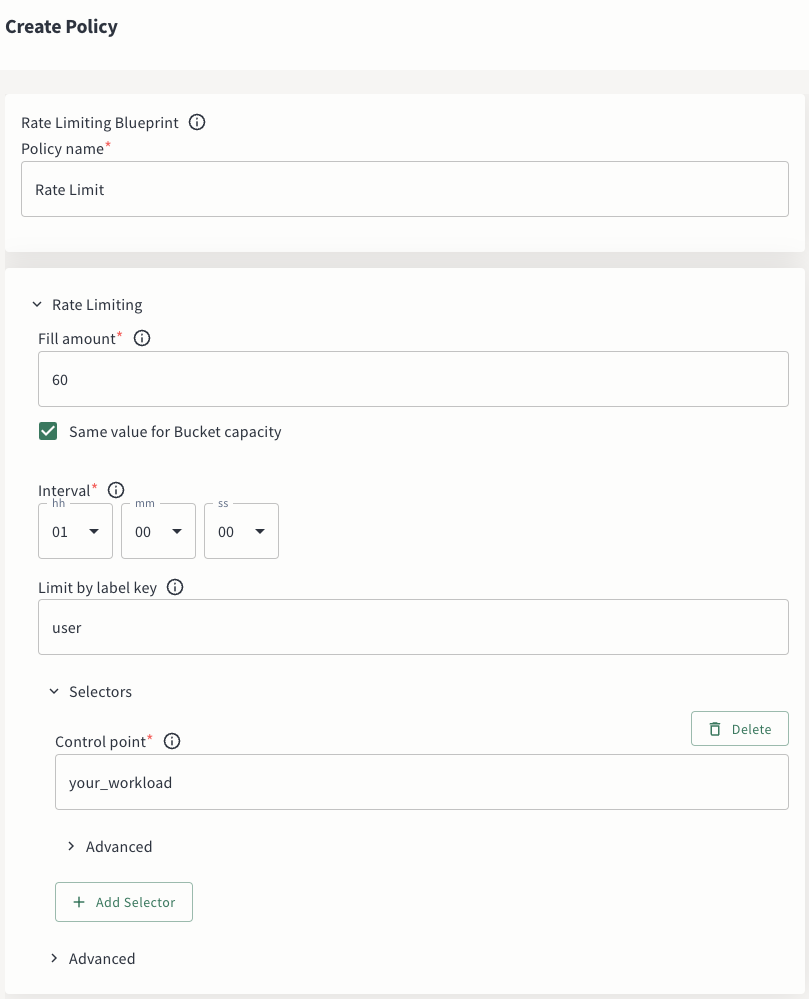Screen dimensions: 809x999
Task: Uncheck Same value for Bucket capacity
Action: pos(48,432)
